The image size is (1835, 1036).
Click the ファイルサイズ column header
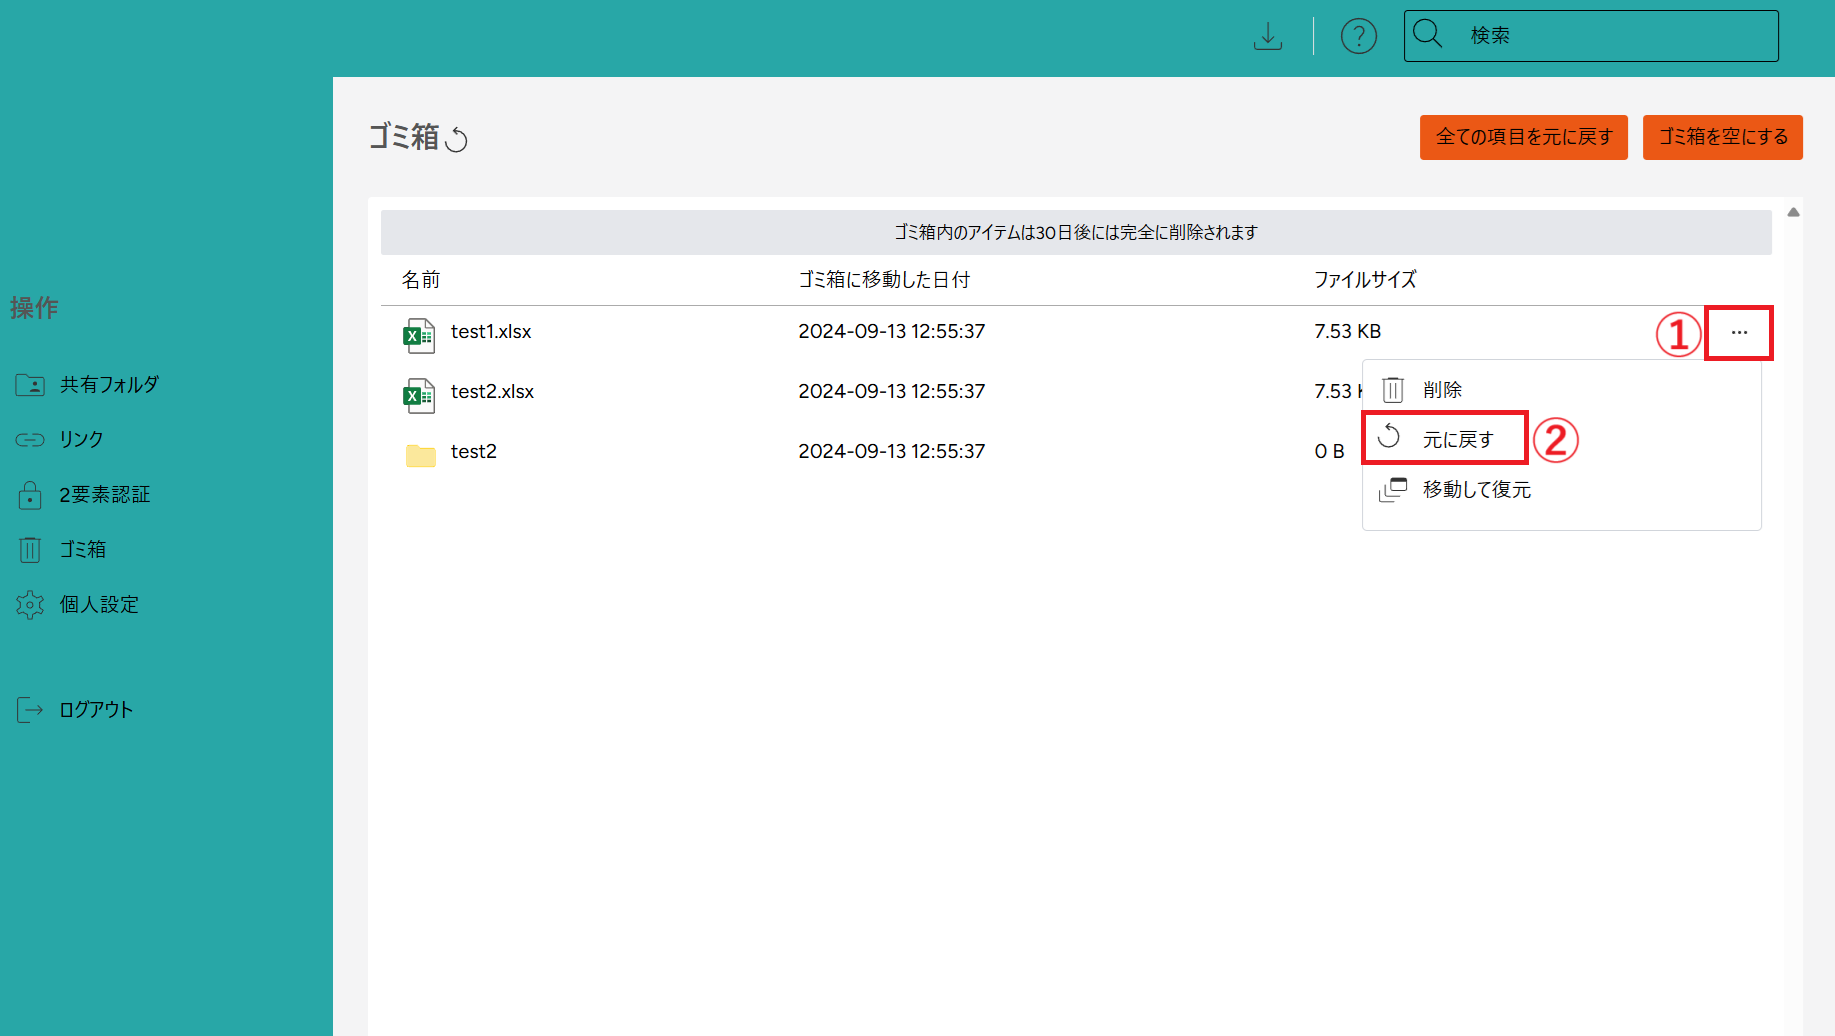pos(1365,280)
